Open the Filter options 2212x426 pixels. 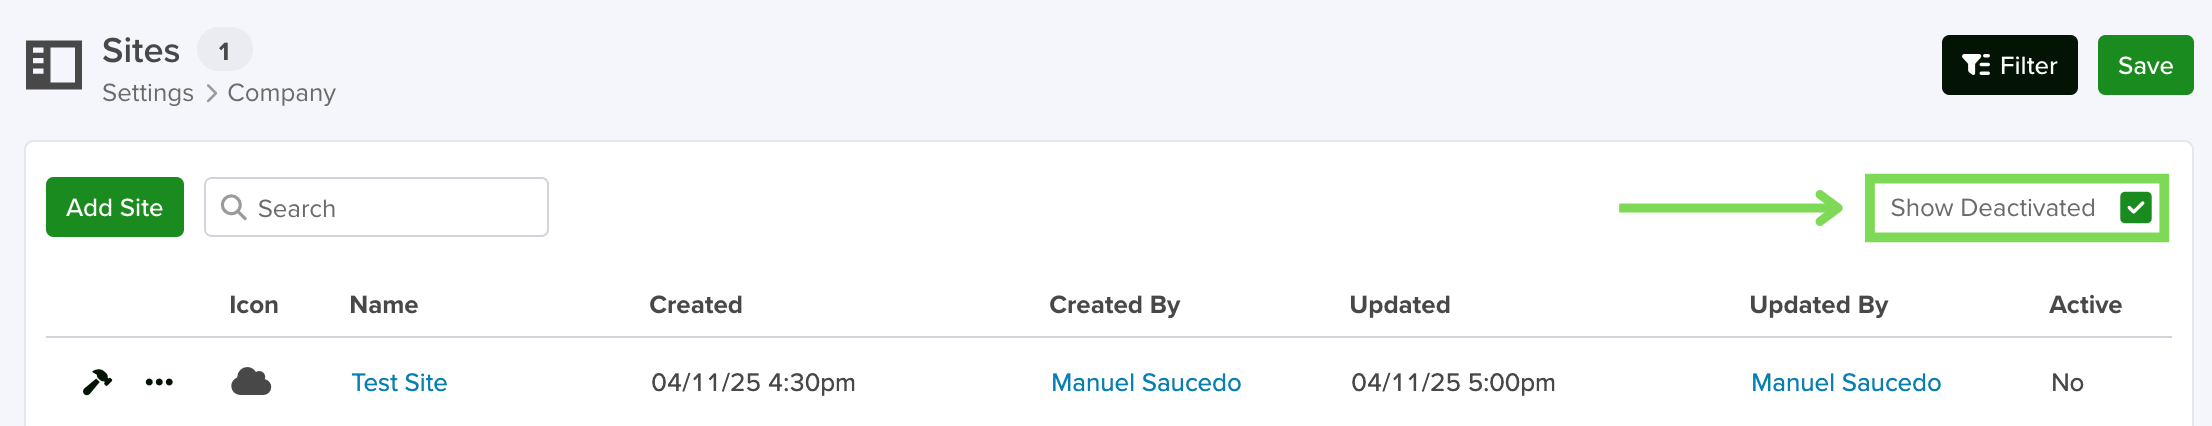(2009, 65)
